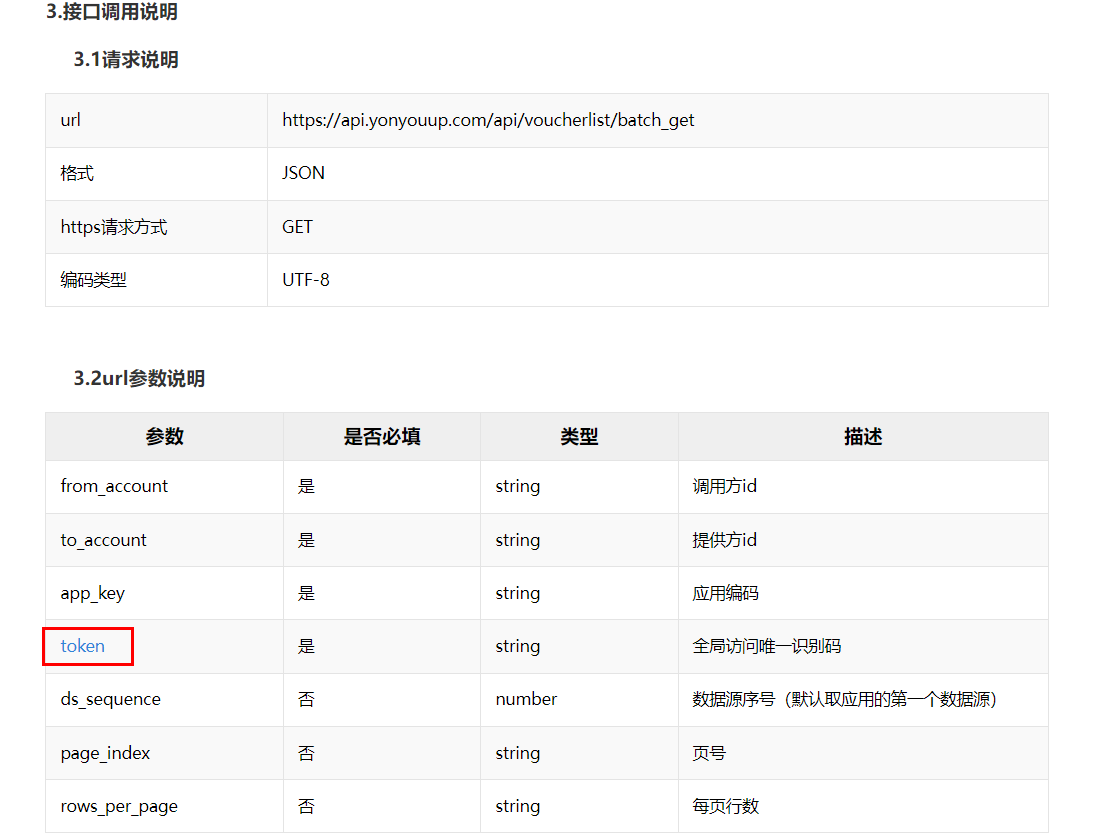
Task: Open the token hyperlink in the parameter table
Action: [x=82, y=646]
